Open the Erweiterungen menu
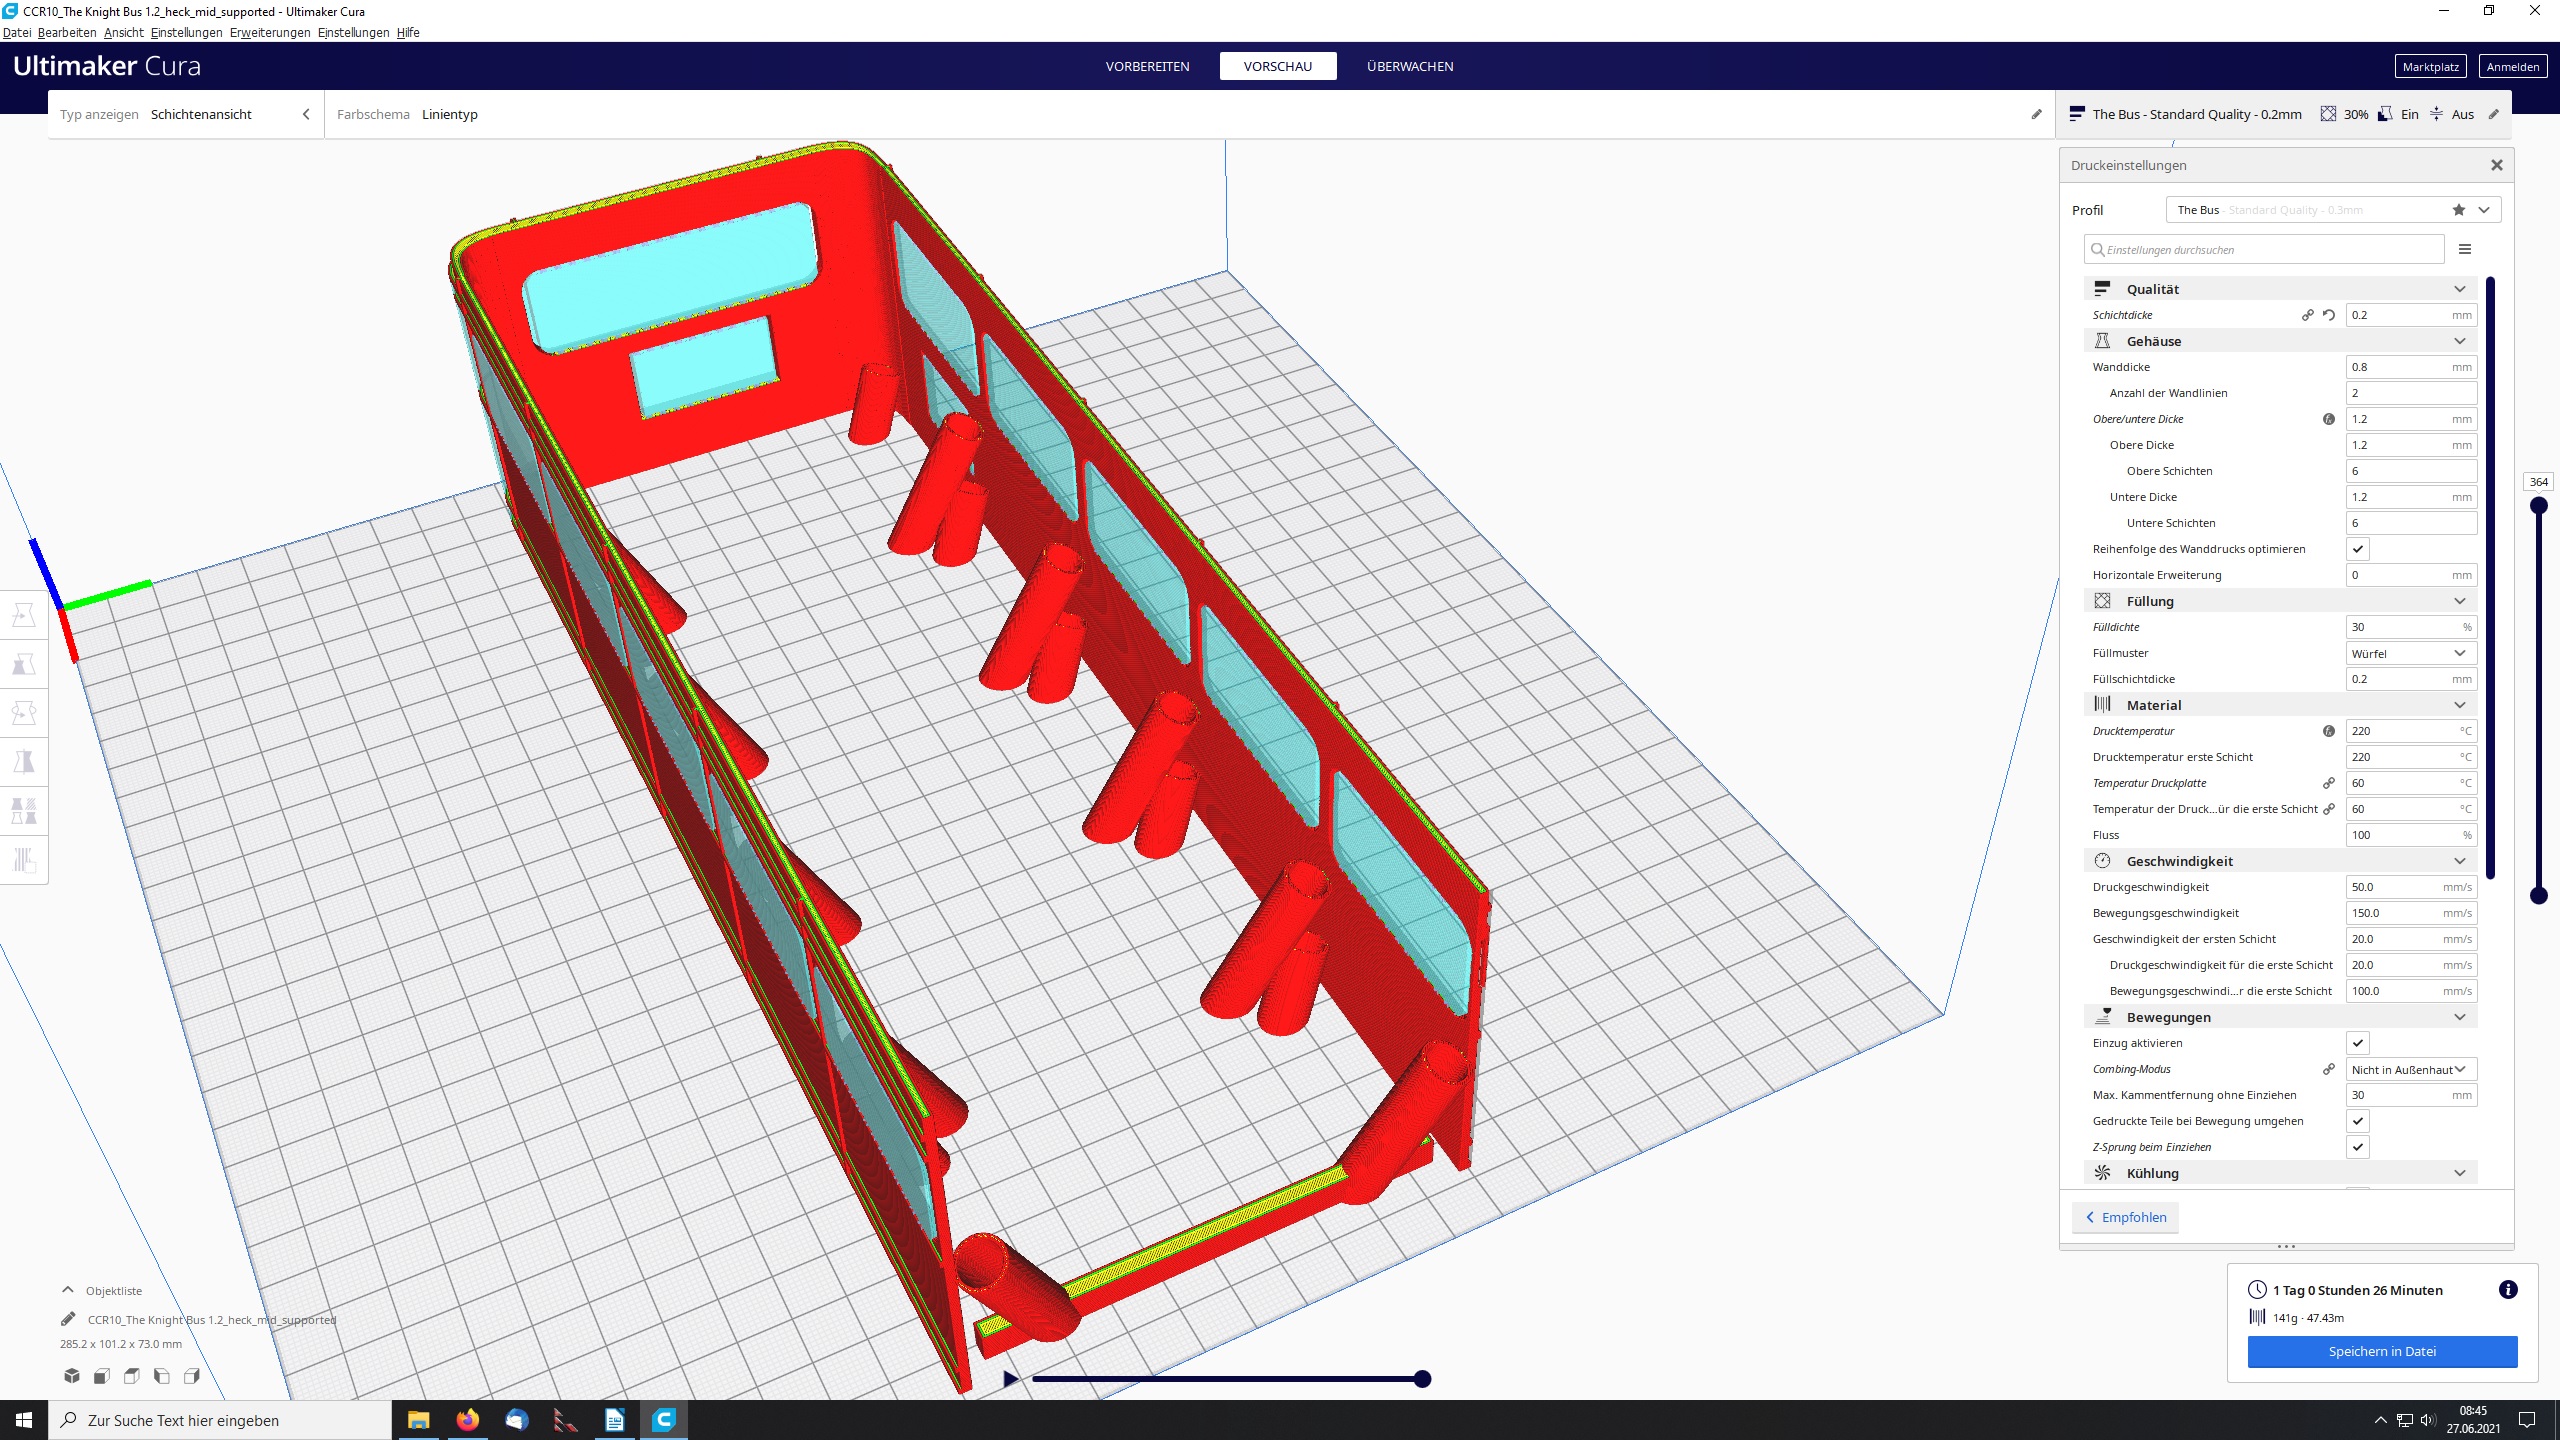Image resolution: width=2560 pixels, height=1440 pixels. point(270,32)
